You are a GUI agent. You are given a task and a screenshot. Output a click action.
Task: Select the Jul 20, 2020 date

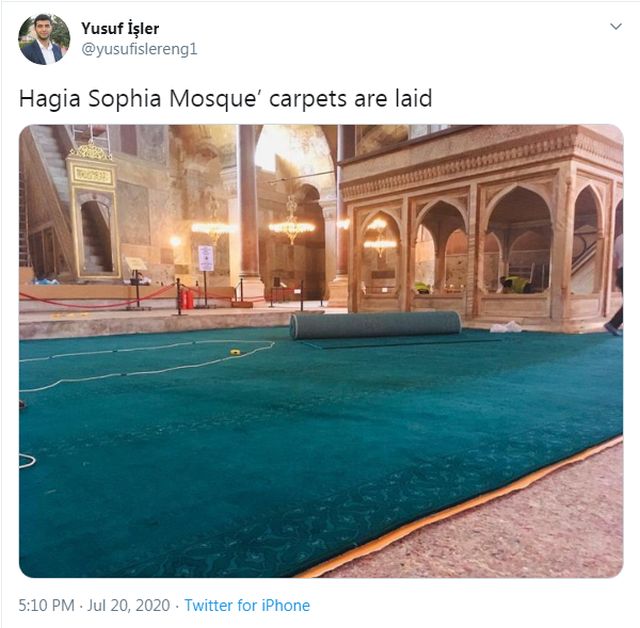(129, 605)
